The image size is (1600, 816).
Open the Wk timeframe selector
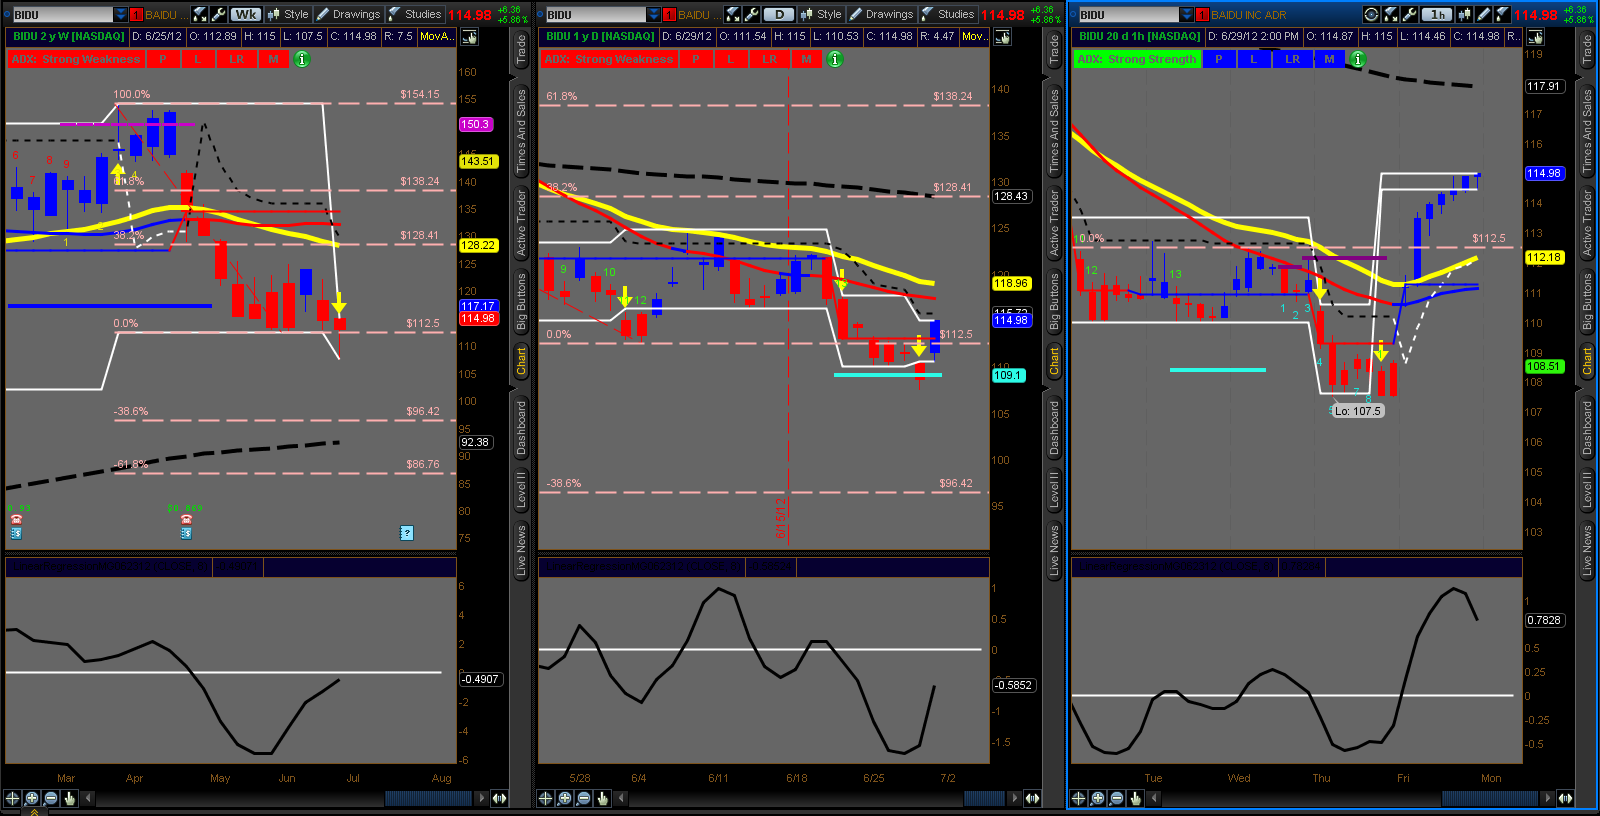(246, 14)
